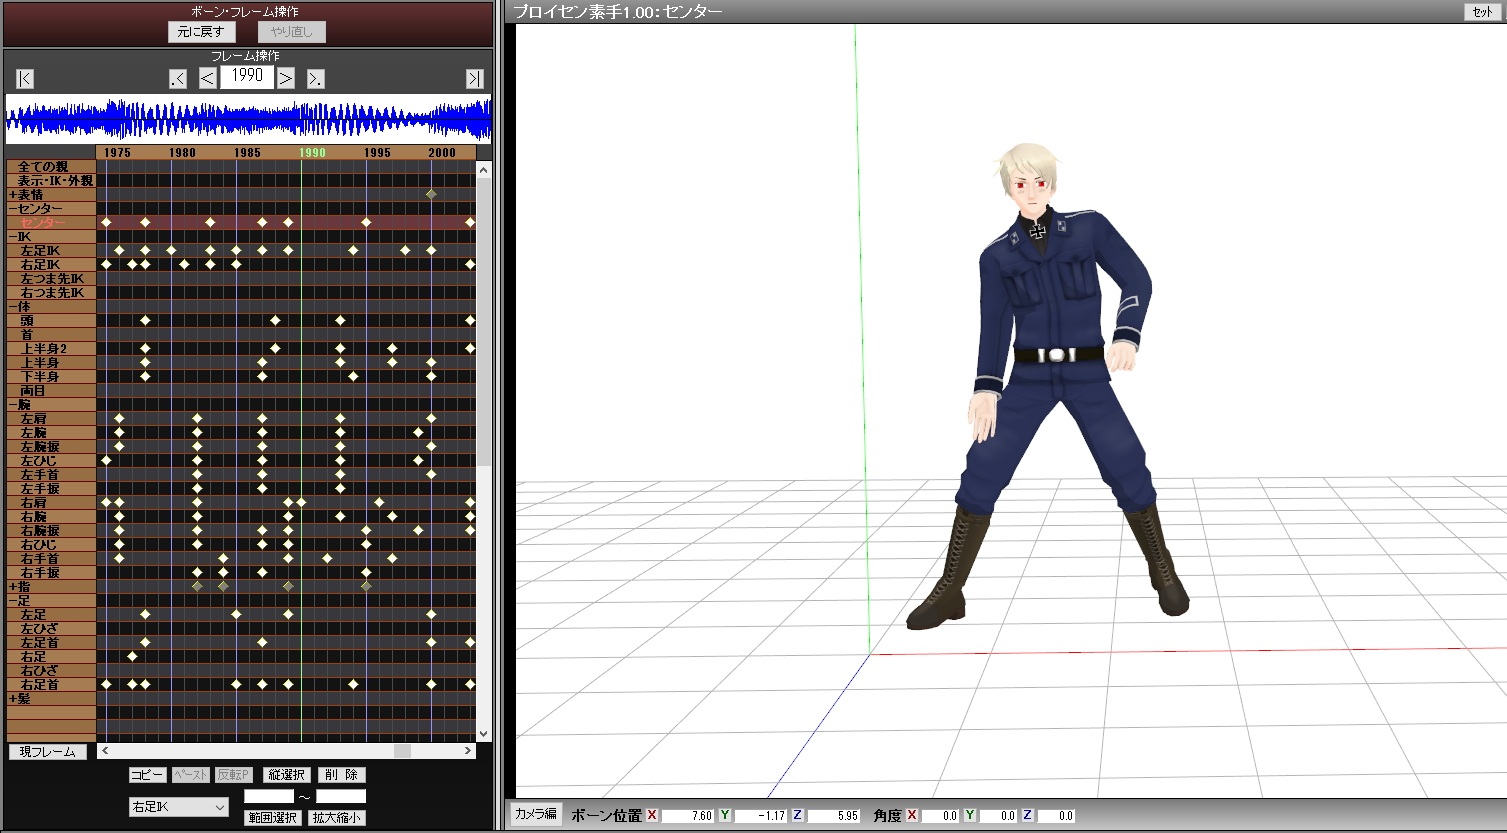Screen dimensions: 1507x833
Task: Click the angle Z field
Action: click(x=1056, y=816)
